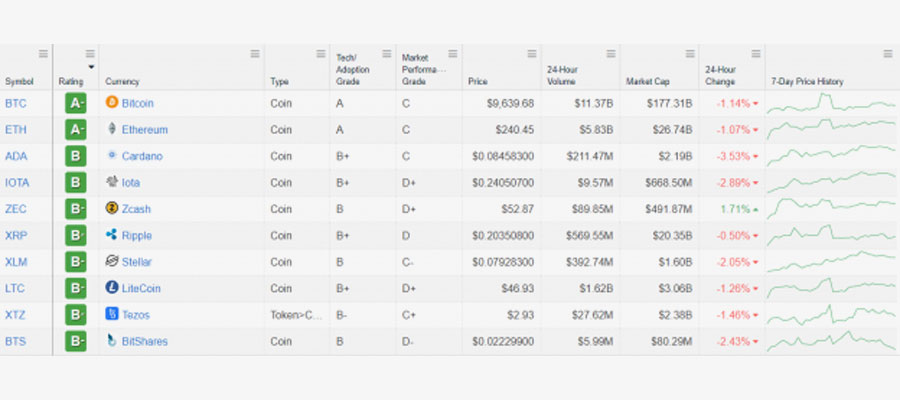Click the BitShares logo icon

point(112,341)
